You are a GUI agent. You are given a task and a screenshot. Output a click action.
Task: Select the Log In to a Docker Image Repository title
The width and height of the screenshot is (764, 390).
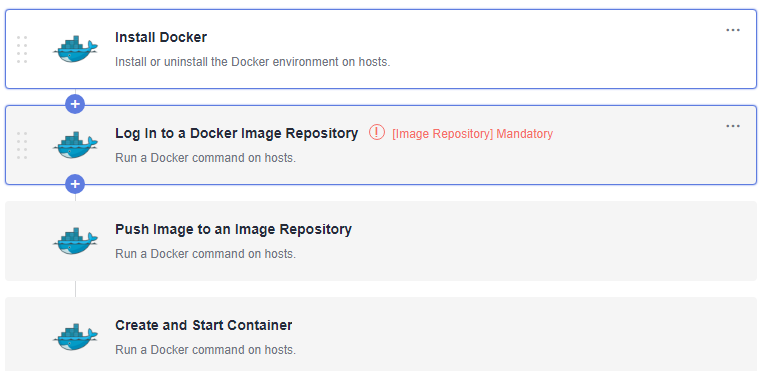pos(236,133)
